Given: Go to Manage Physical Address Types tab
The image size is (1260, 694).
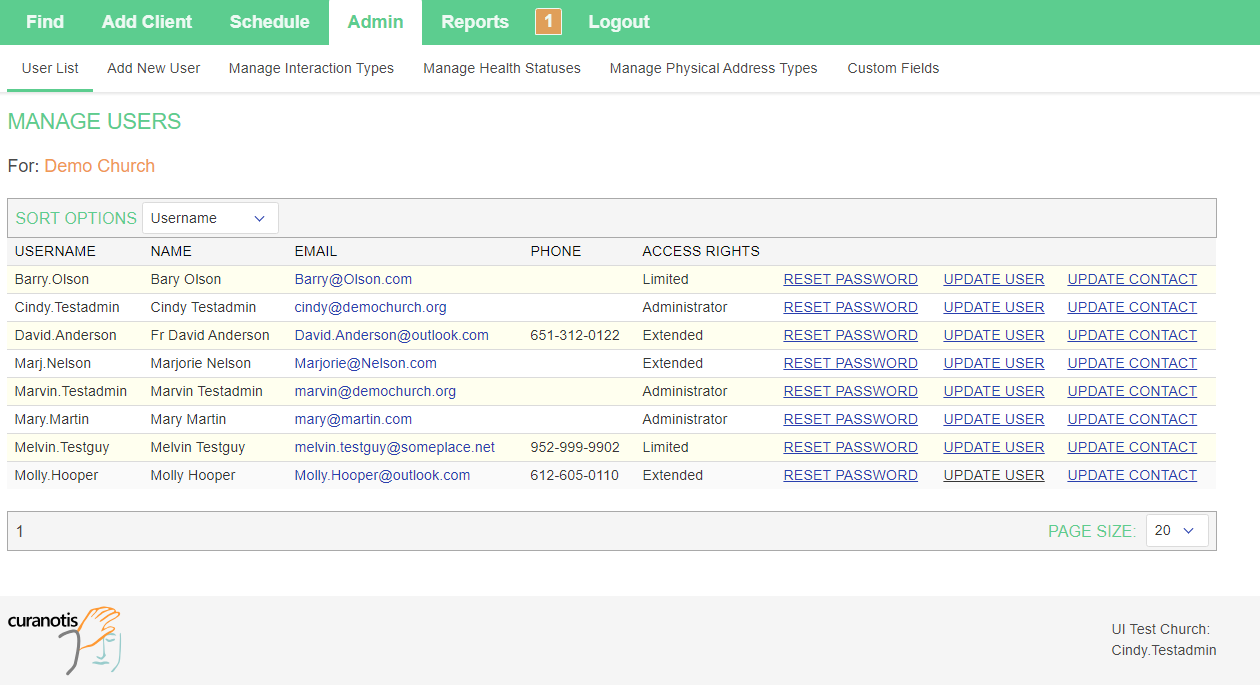Looking at the screenshot, I should [x=713, y=68].
